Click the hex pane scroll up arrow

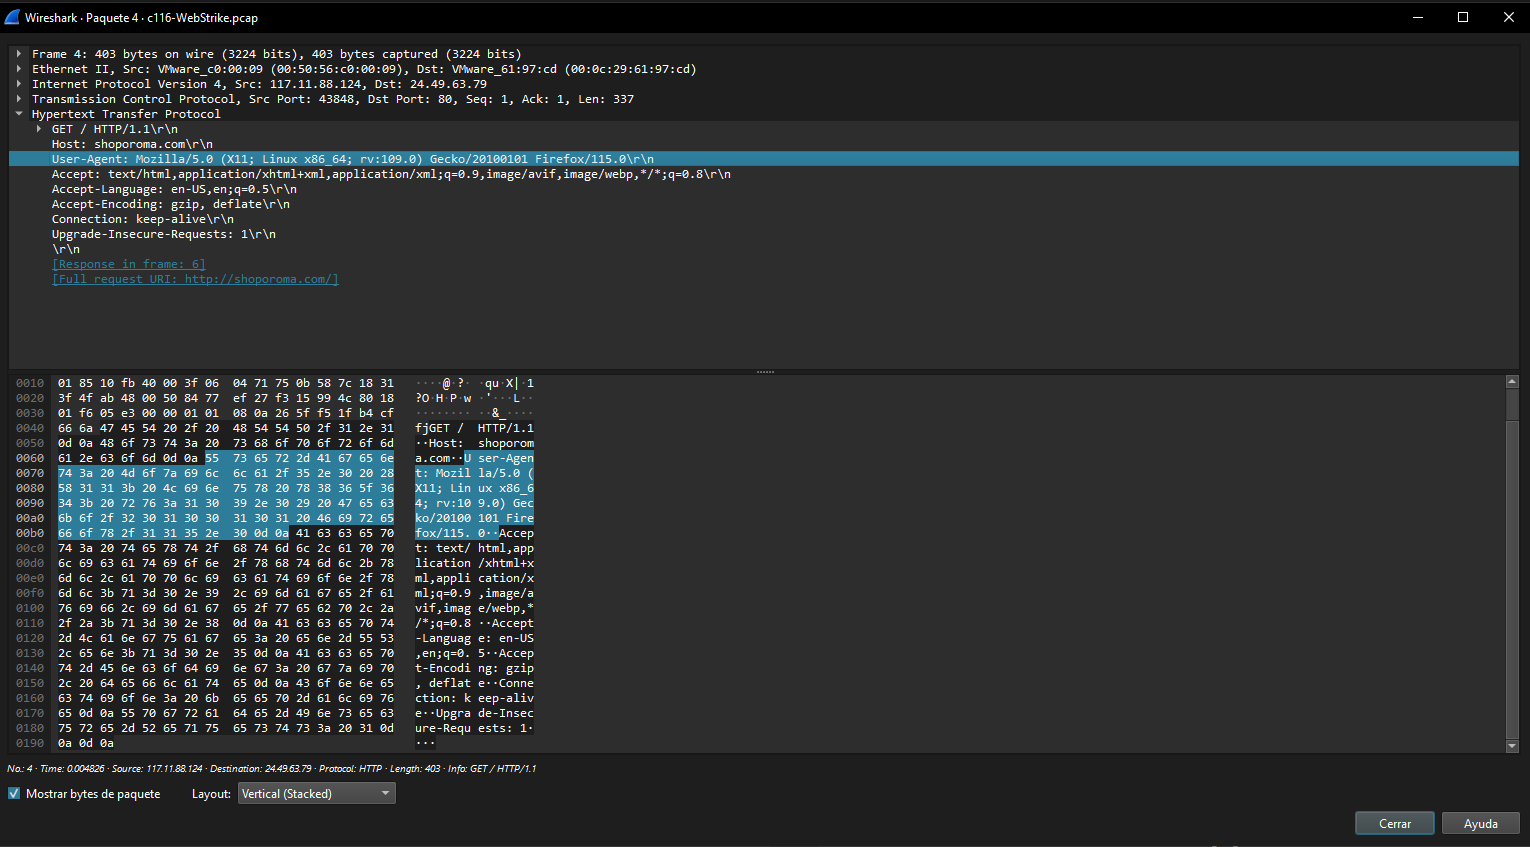1511,382
